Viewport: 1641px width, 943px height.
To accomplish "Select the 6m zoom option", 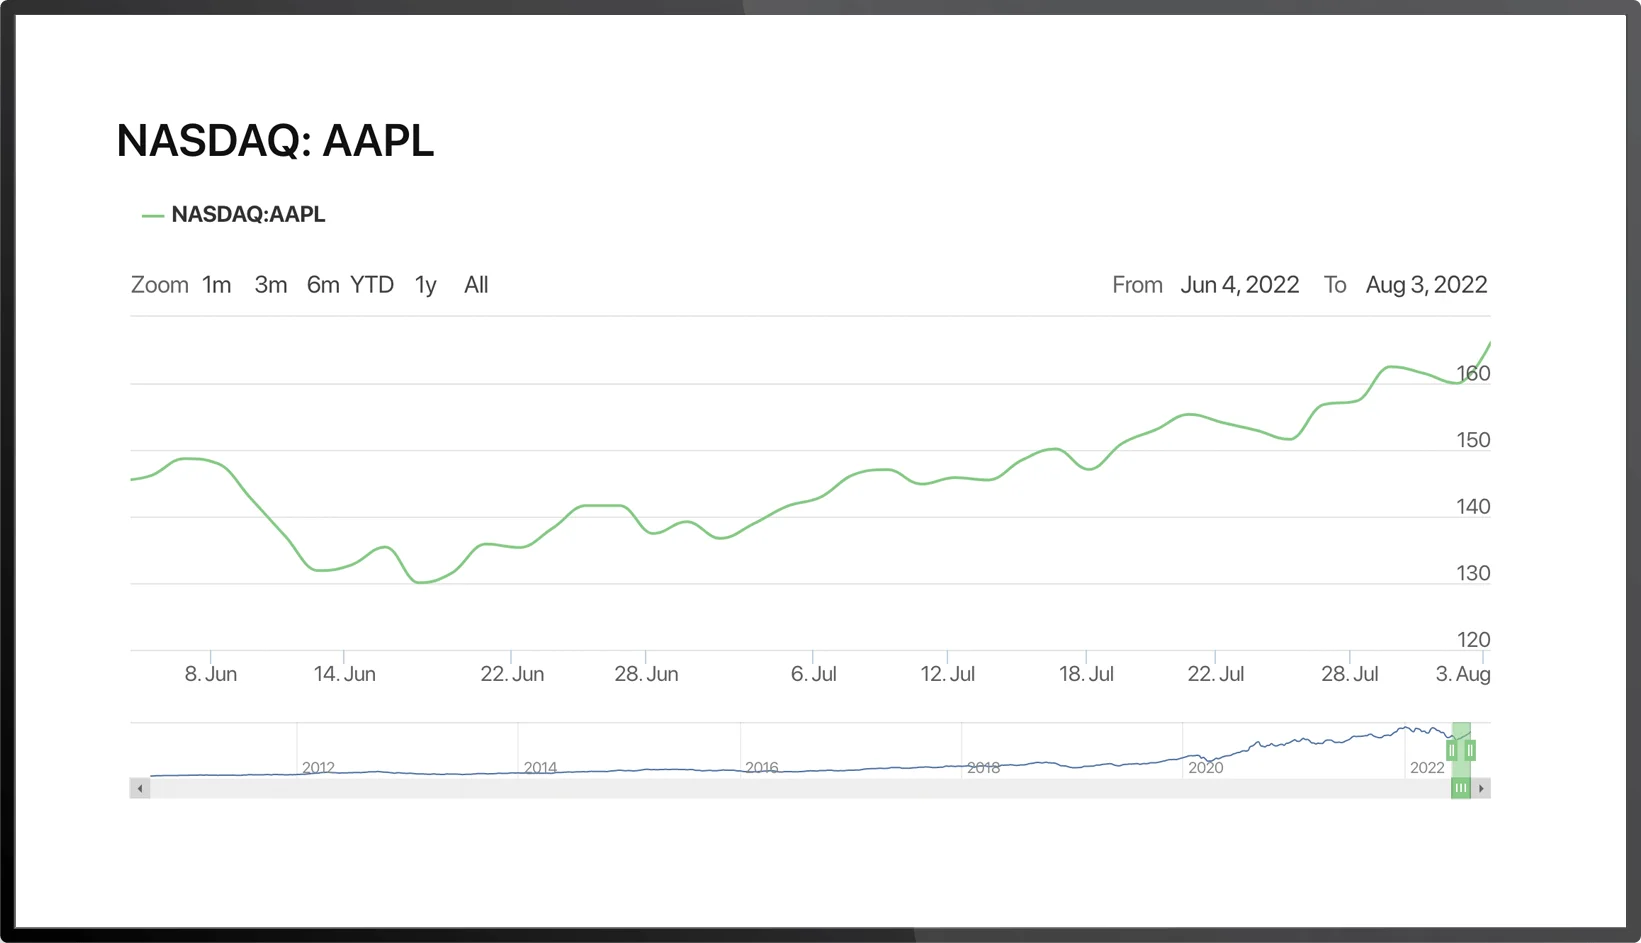I will [x=323, y=285].
